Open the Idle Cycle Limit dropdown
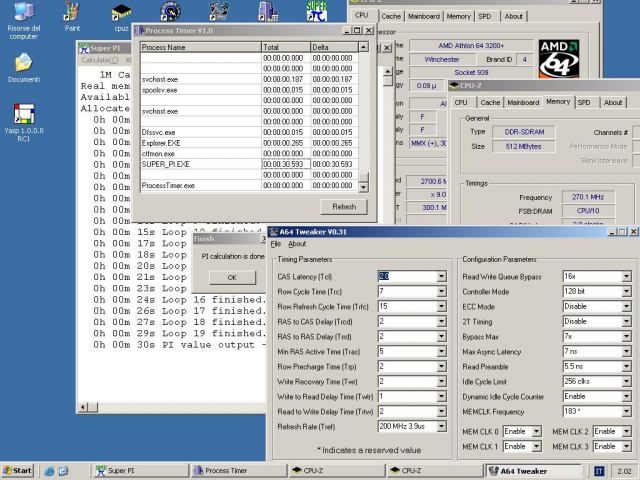Viewport: 640px width, 480px height. coord(627,382)
